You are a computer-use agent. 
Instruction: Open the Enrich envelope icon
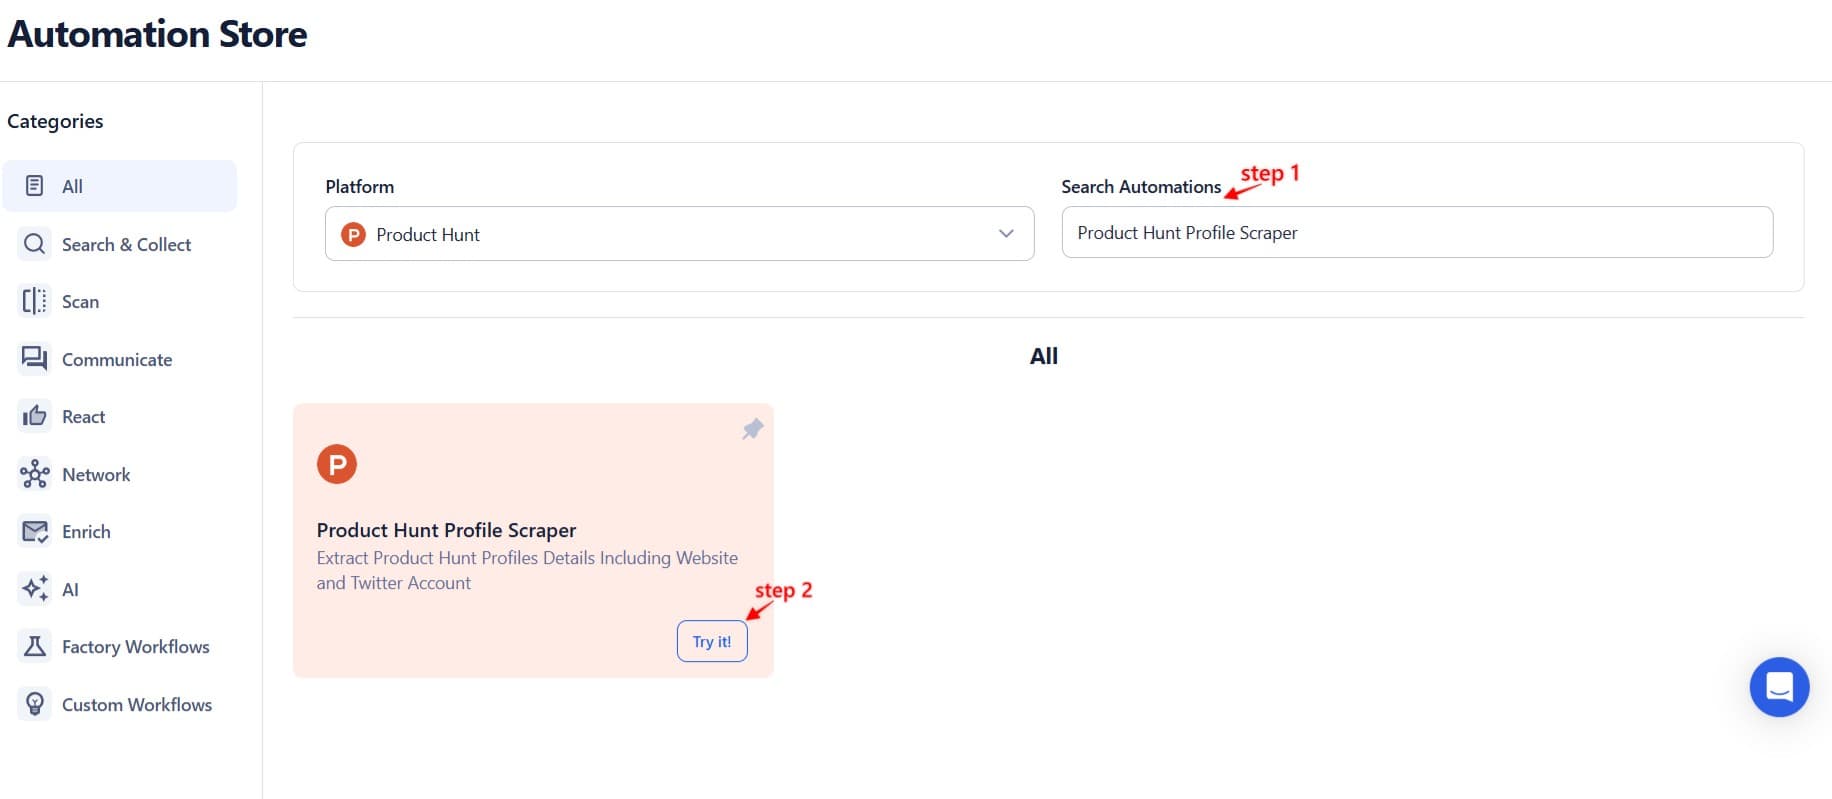(34, 531)
